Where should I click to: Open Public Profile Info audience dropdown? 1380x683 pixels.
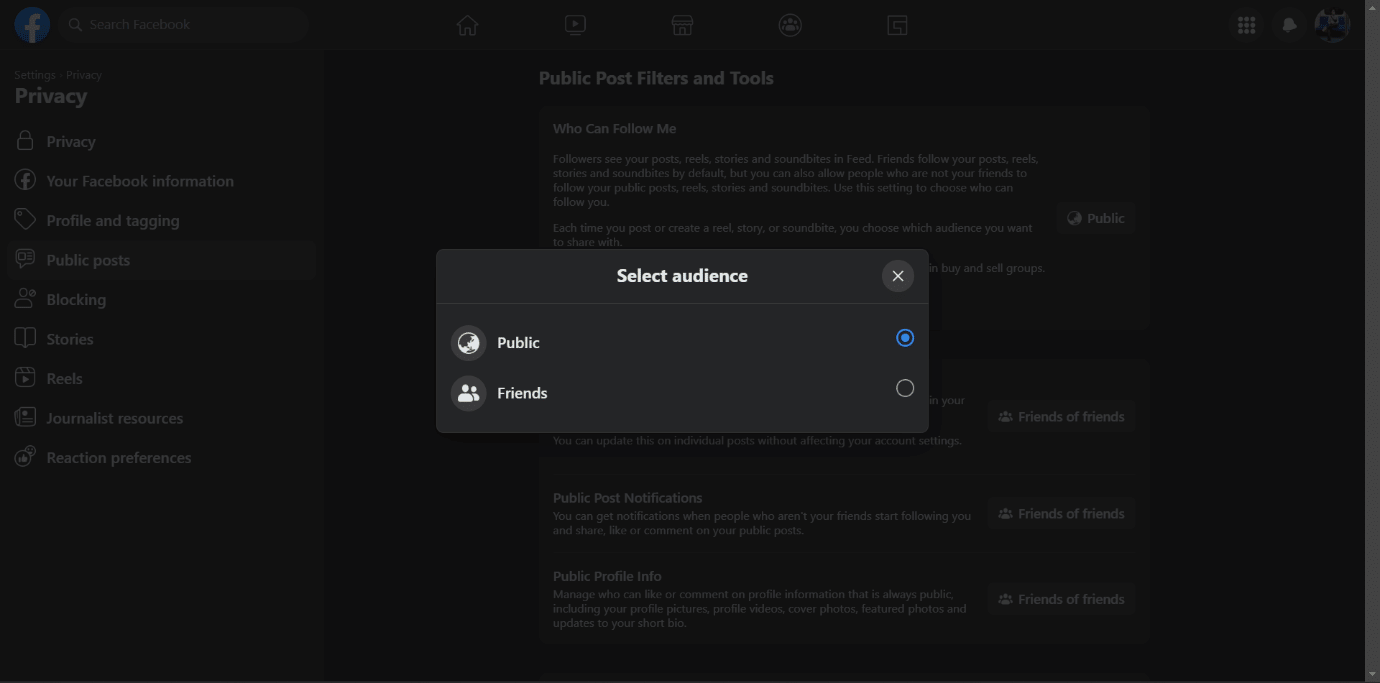point(1061,599)
